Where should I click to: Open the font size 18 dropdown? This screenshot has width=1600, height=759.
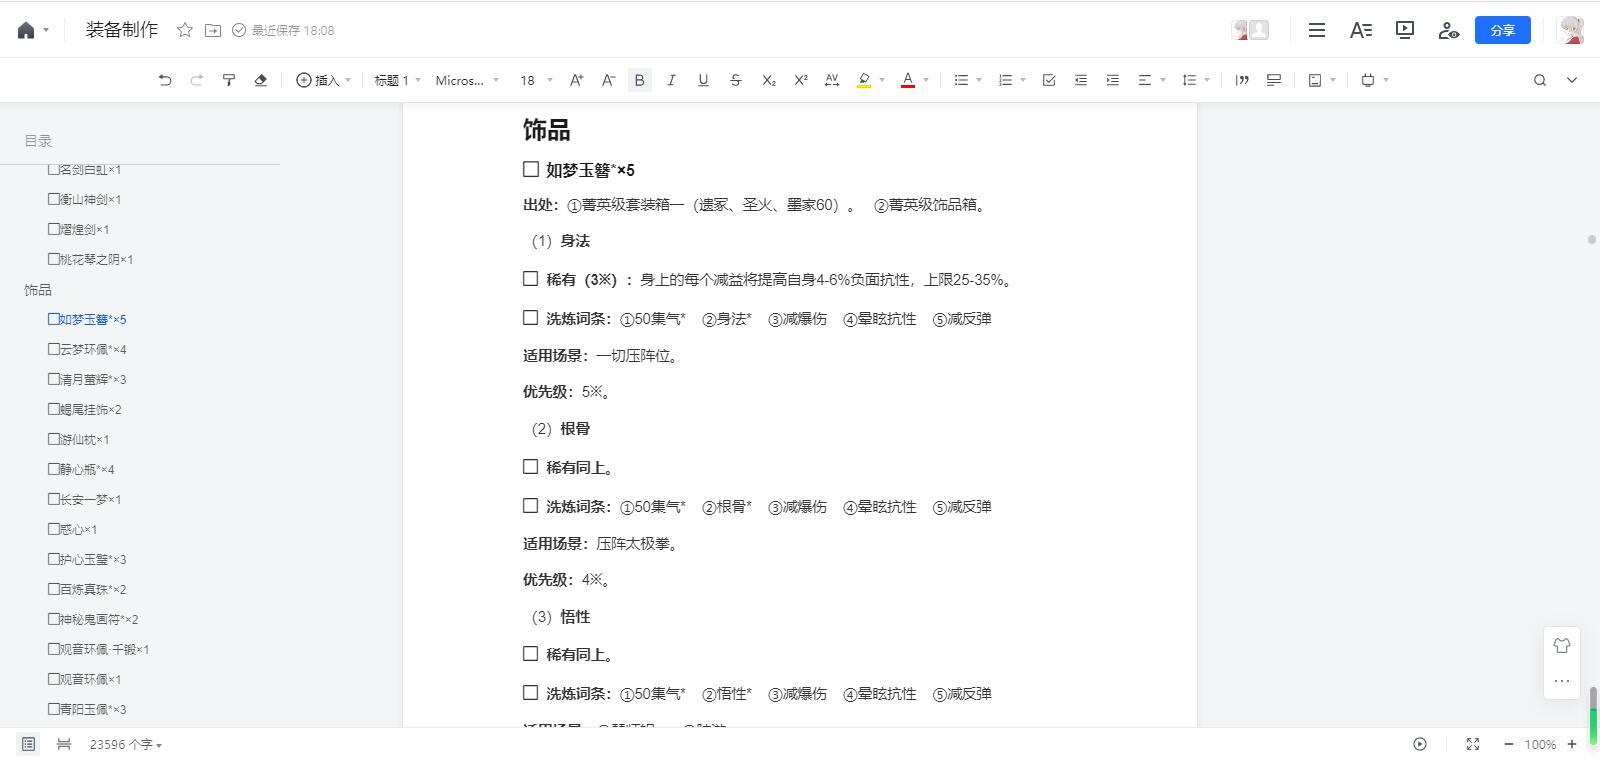pyautogui.click(x=535, y=80)
